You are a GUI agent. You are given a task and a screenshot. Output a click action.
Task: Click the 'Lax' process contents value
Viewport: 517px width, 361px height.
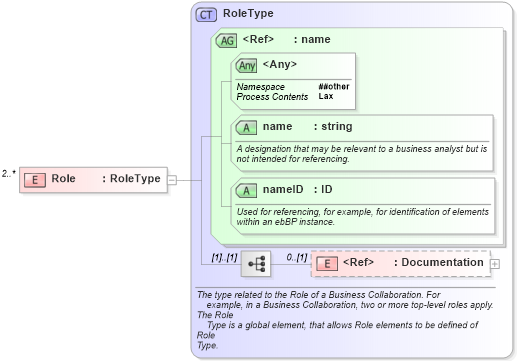[x=326, y=96]
